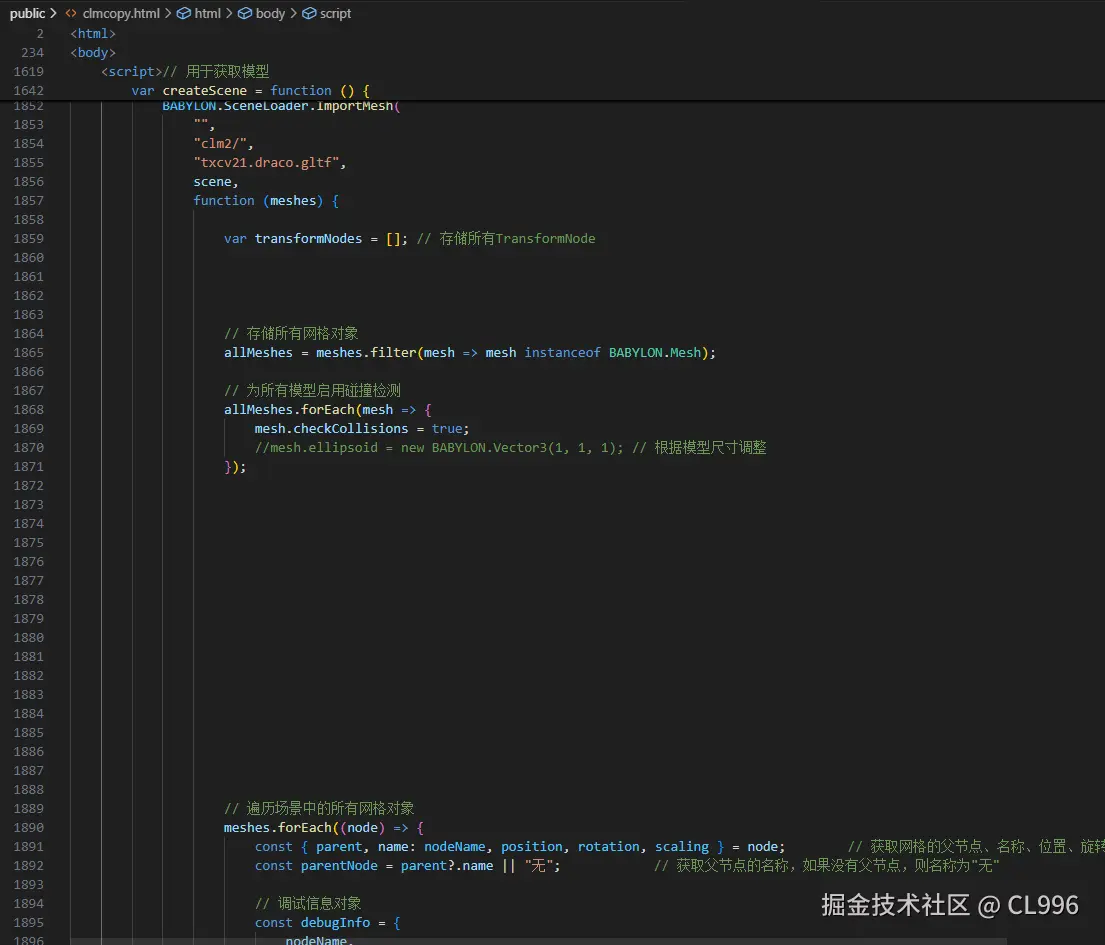Place cursor on checkCollisions property
The height and width of the screenshot is (945, 1105).
(350, 428)
